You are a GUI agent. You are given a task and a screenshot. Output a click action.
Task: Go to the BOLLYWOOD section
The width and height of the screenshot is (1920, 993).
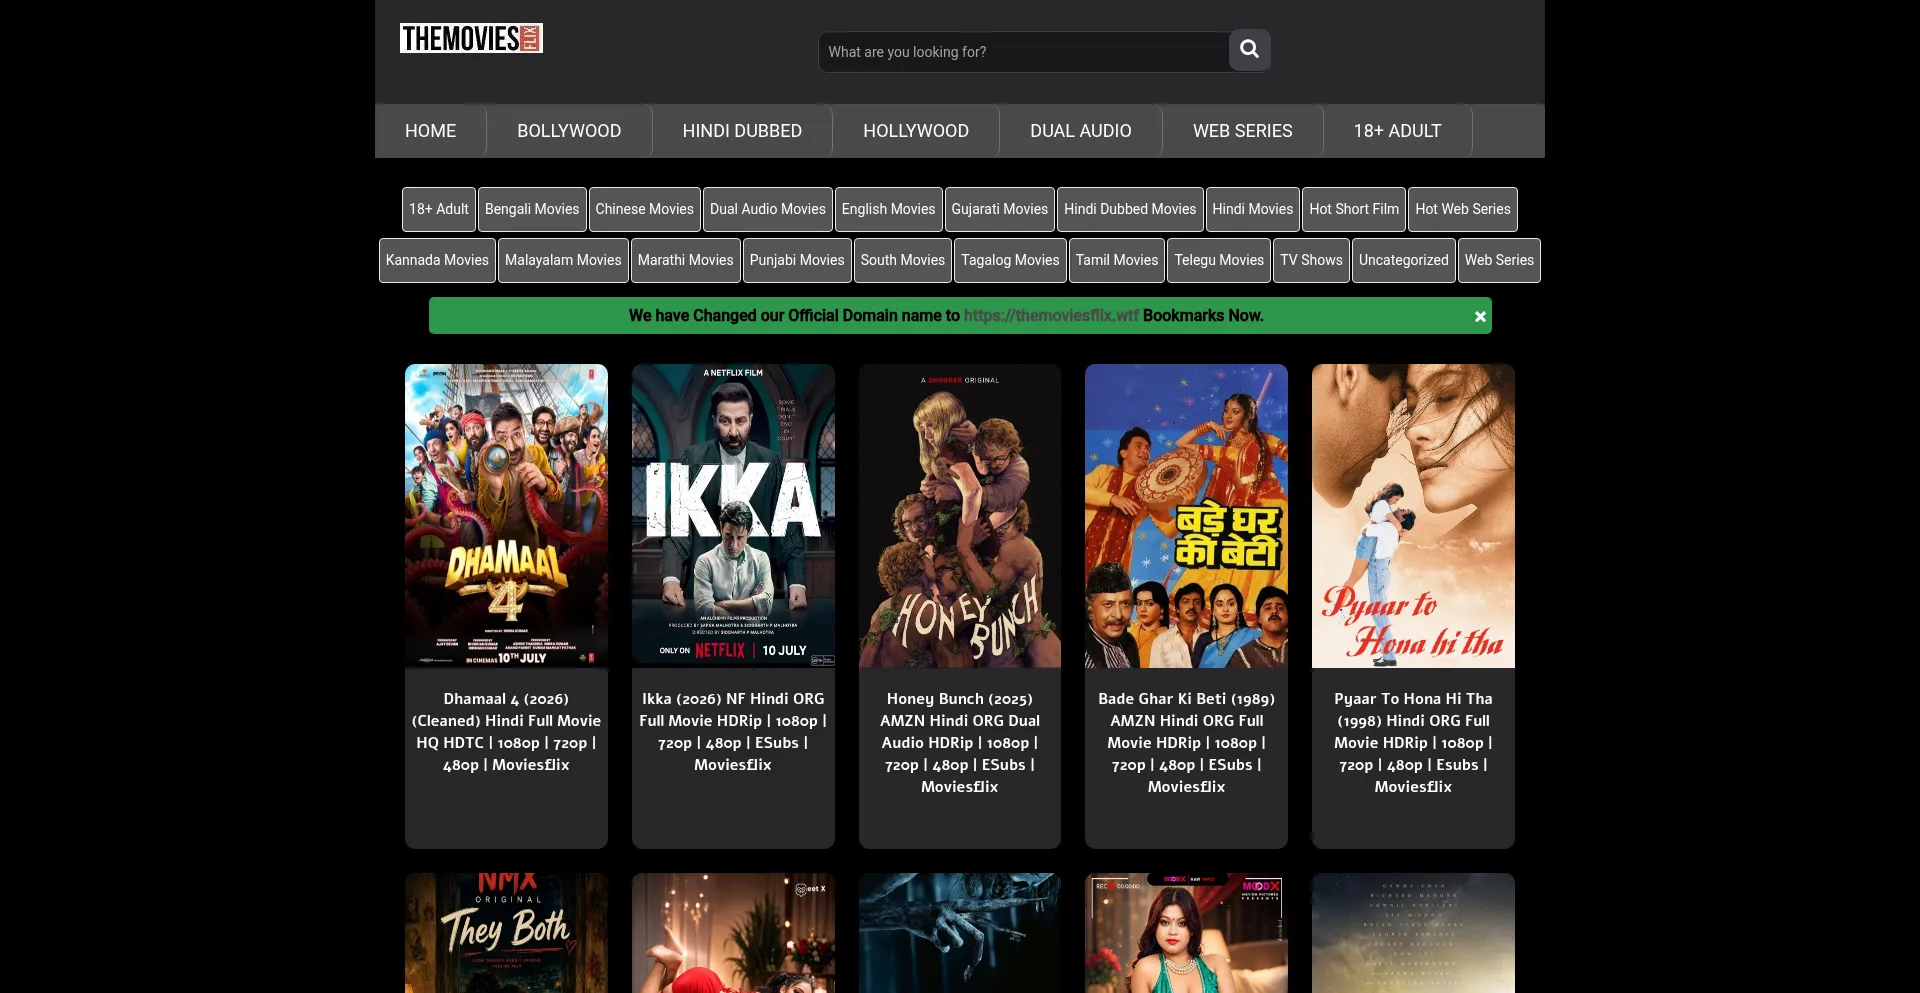click(x=569, y=131)
